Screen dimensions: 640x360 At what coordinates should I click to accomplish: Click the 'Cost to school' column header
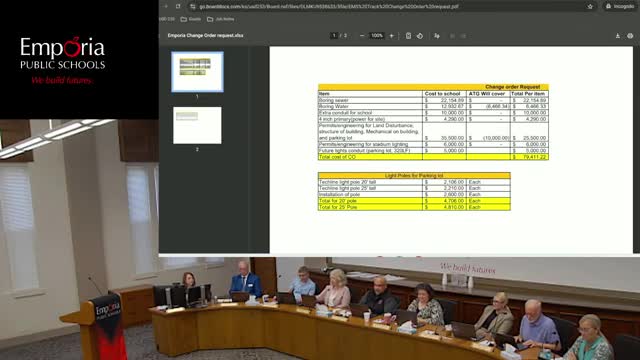[442, 93]
